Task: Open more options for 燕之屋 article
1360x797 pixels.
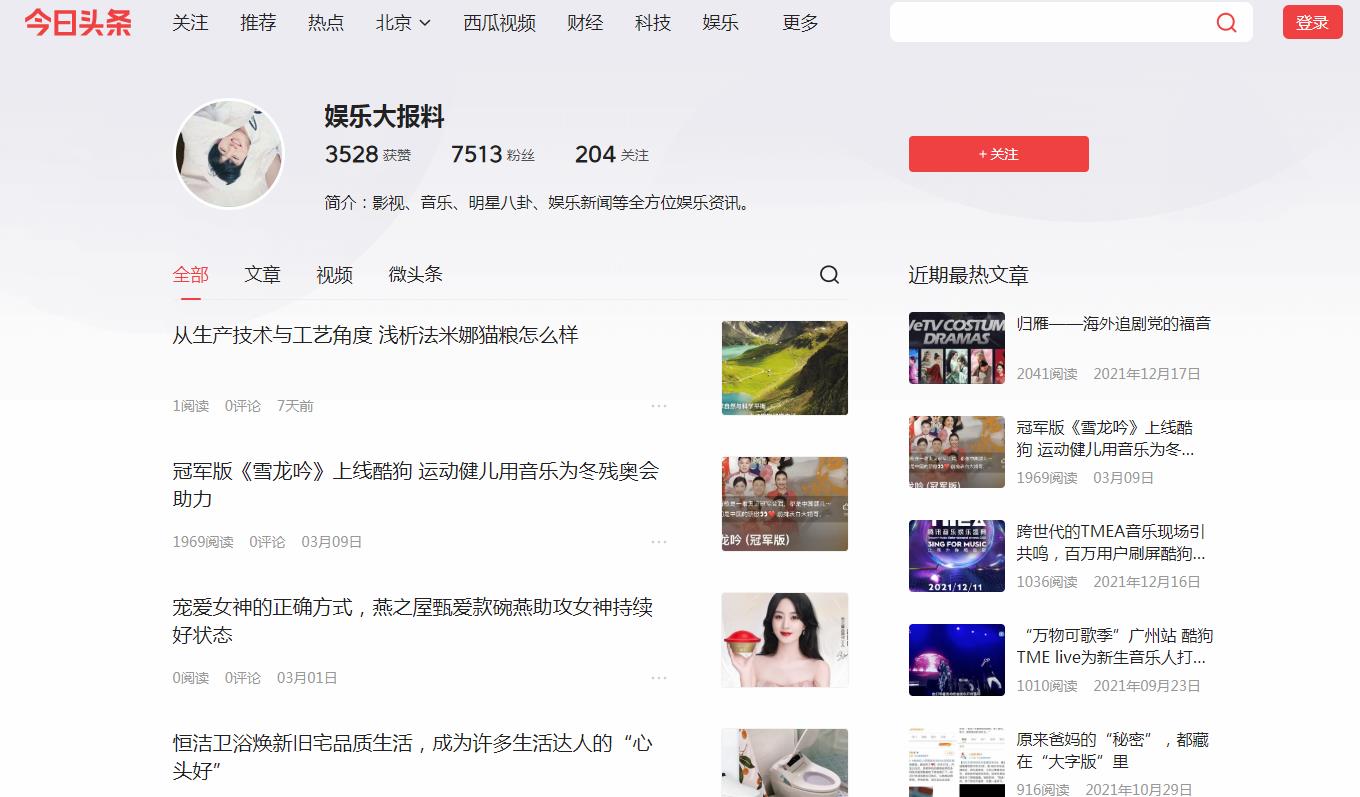Action: (x=658, y=678)
